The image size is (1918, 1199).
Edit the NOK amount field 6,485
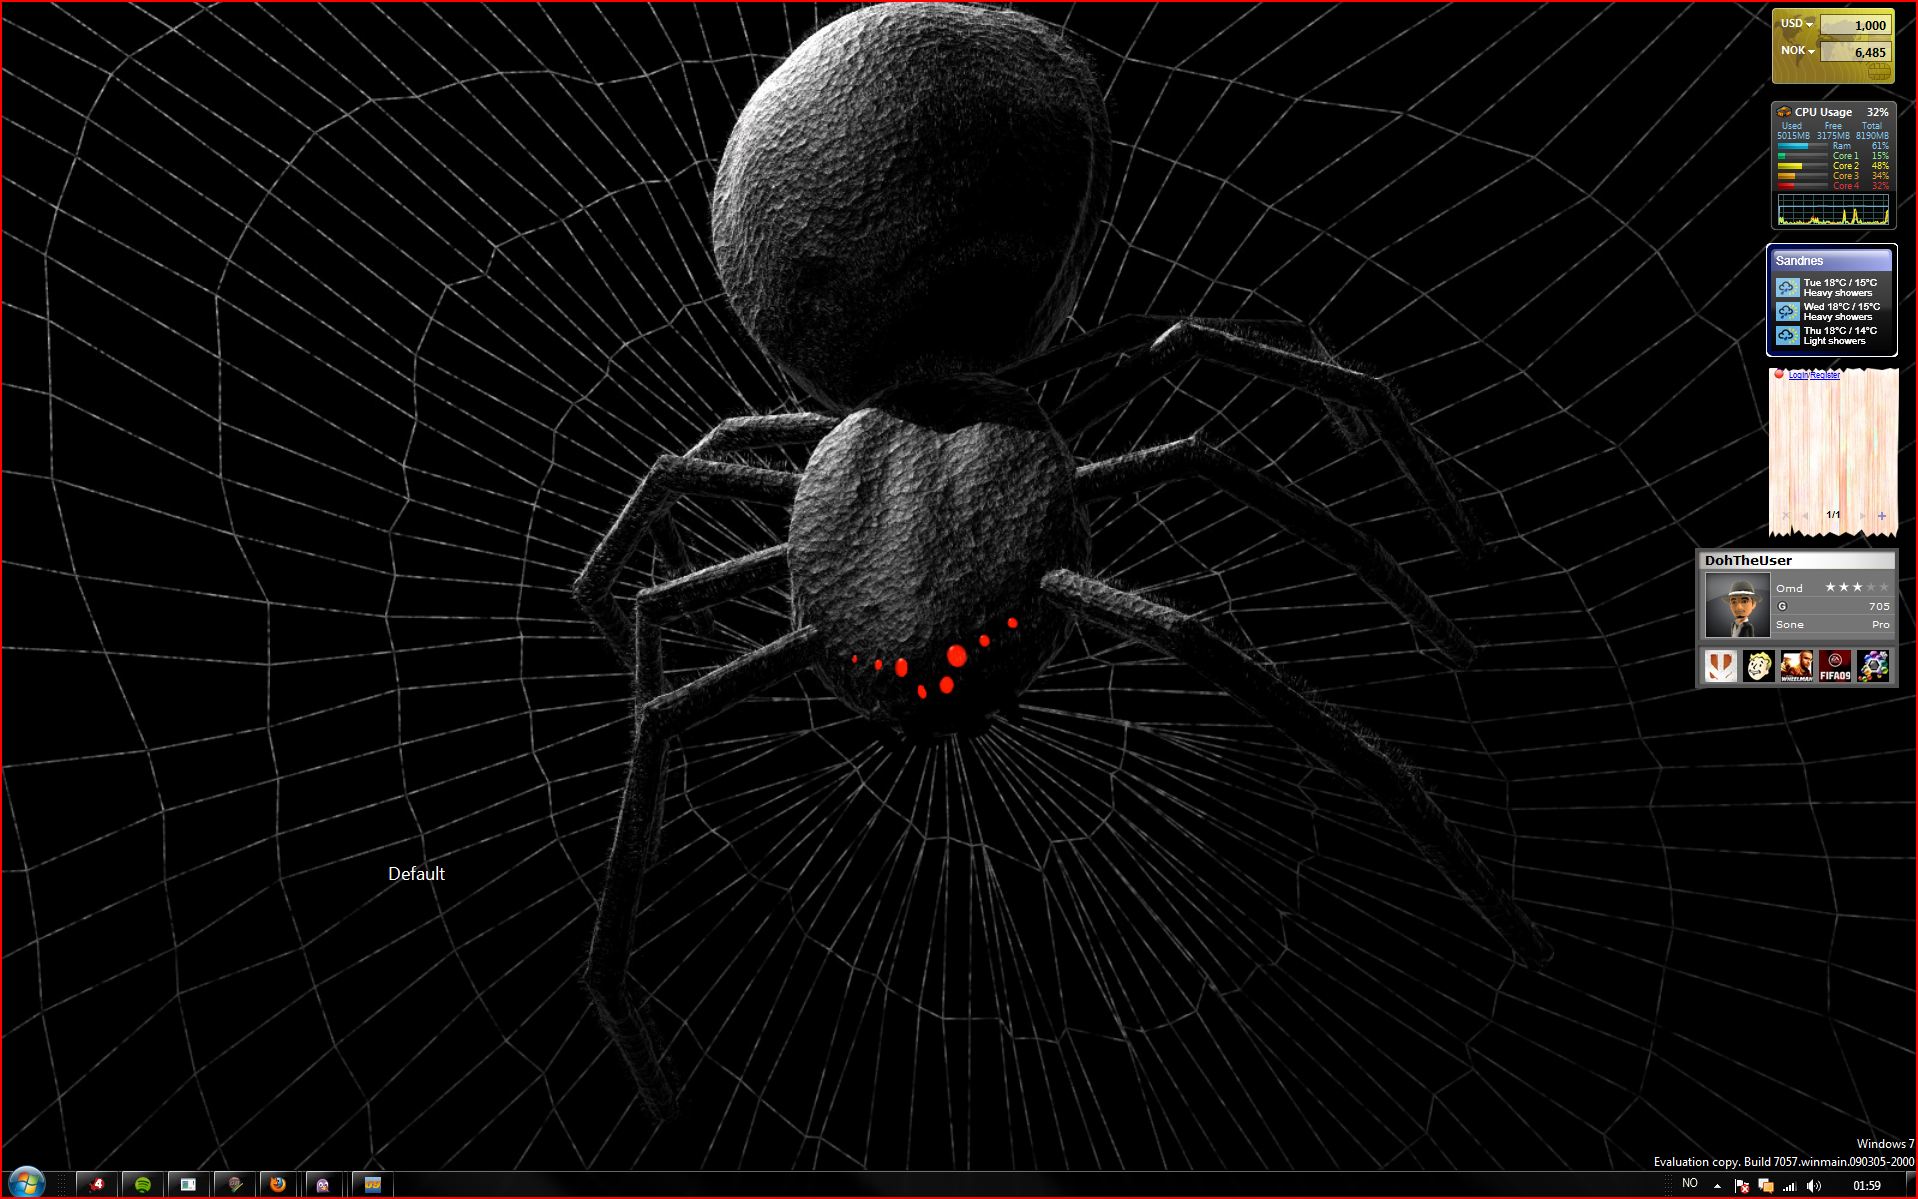[x=1855, y=52]
